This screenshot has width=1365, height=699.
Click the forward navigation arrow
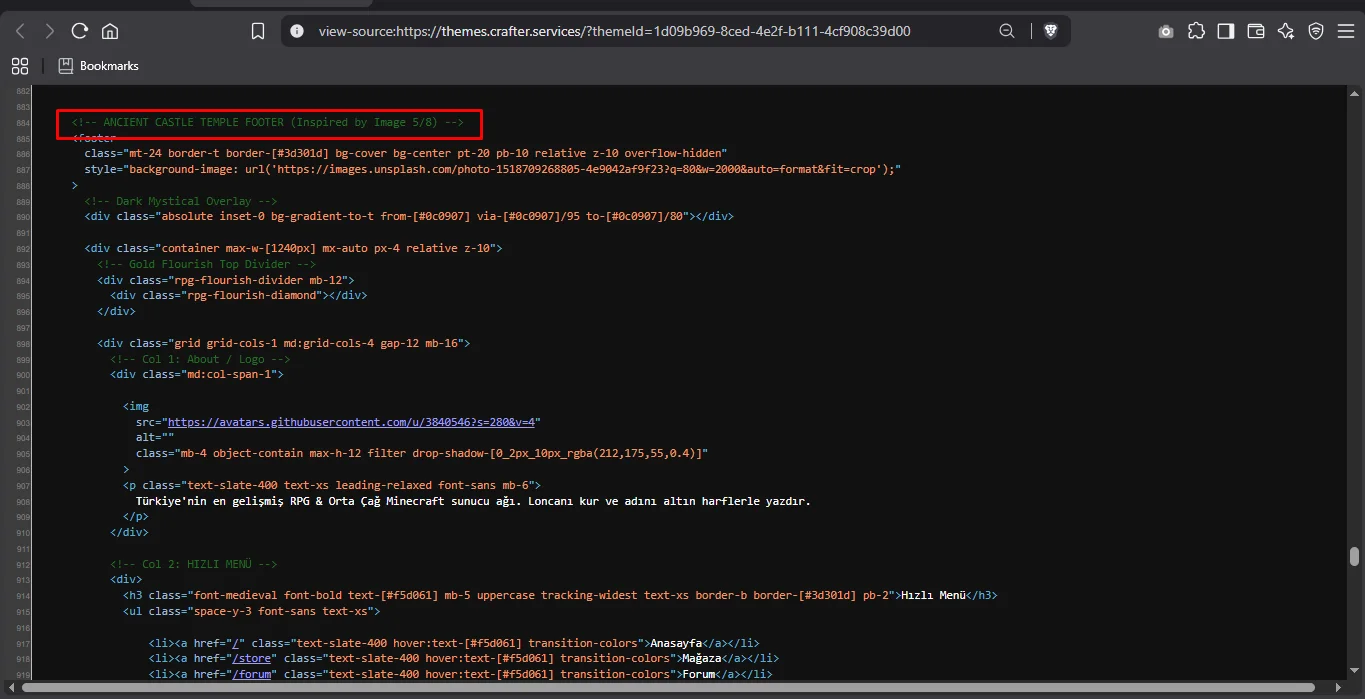coord(50,31)
